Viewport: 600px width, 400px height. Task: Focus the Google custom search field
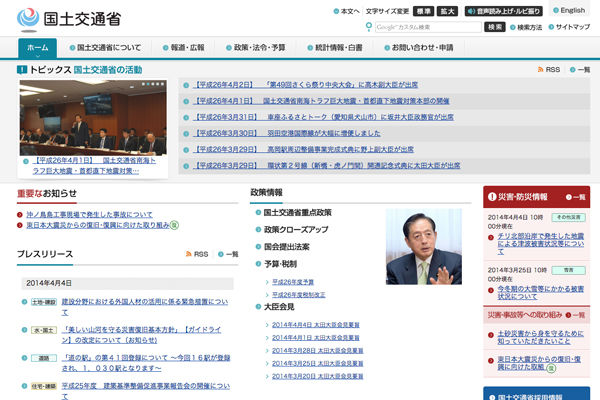coord(428,27)
